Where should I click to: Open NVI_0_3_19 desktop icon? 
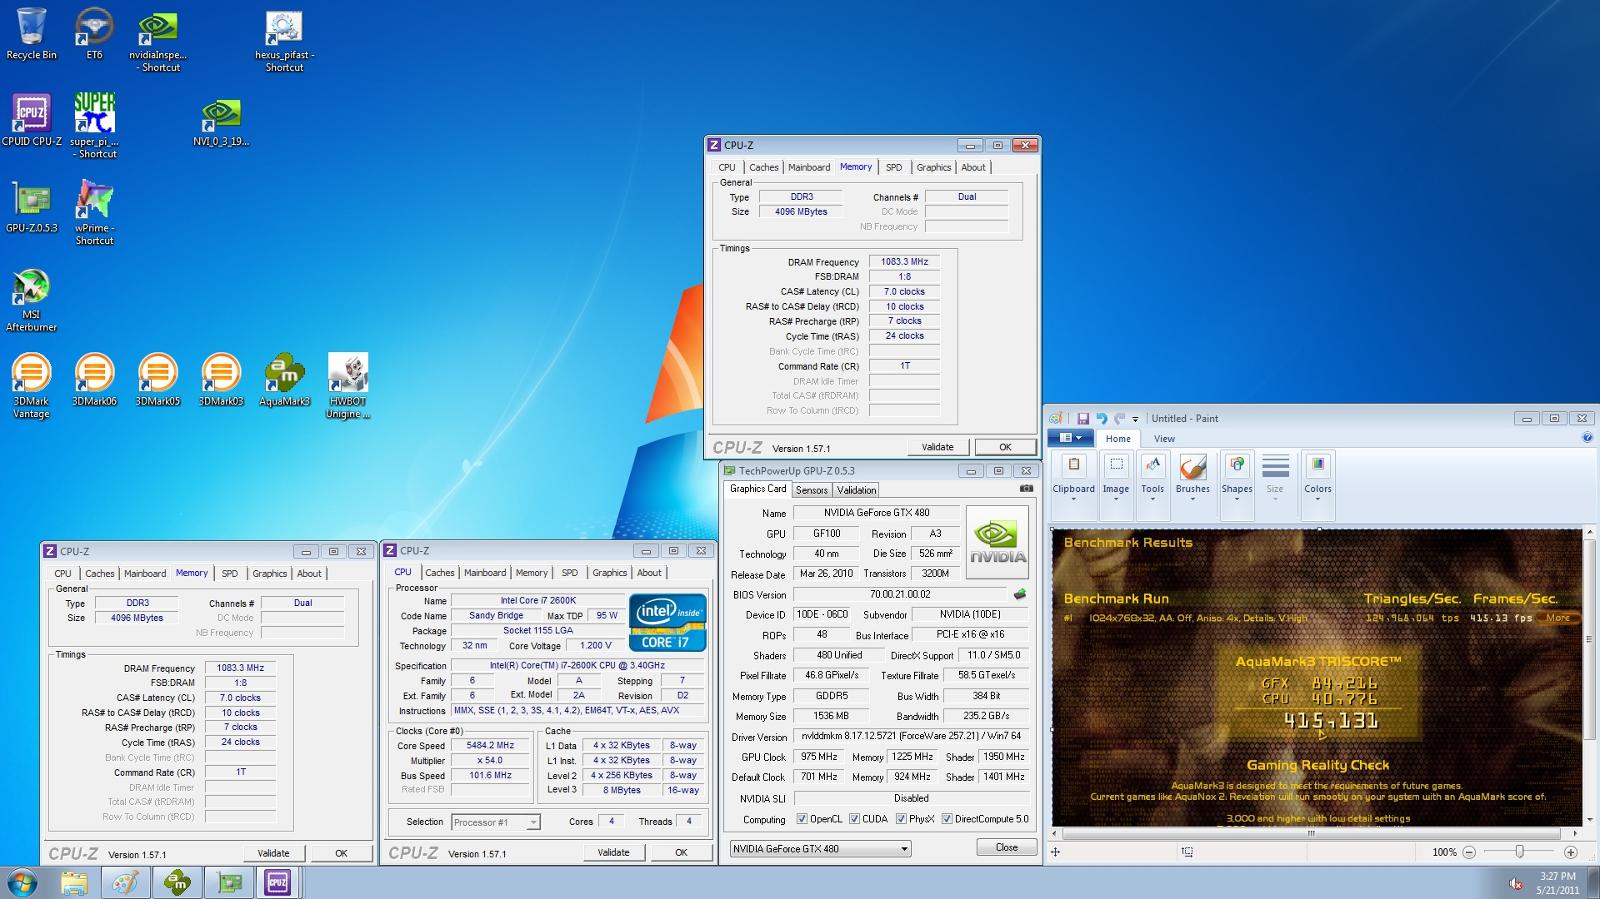[x=221, y=122]
